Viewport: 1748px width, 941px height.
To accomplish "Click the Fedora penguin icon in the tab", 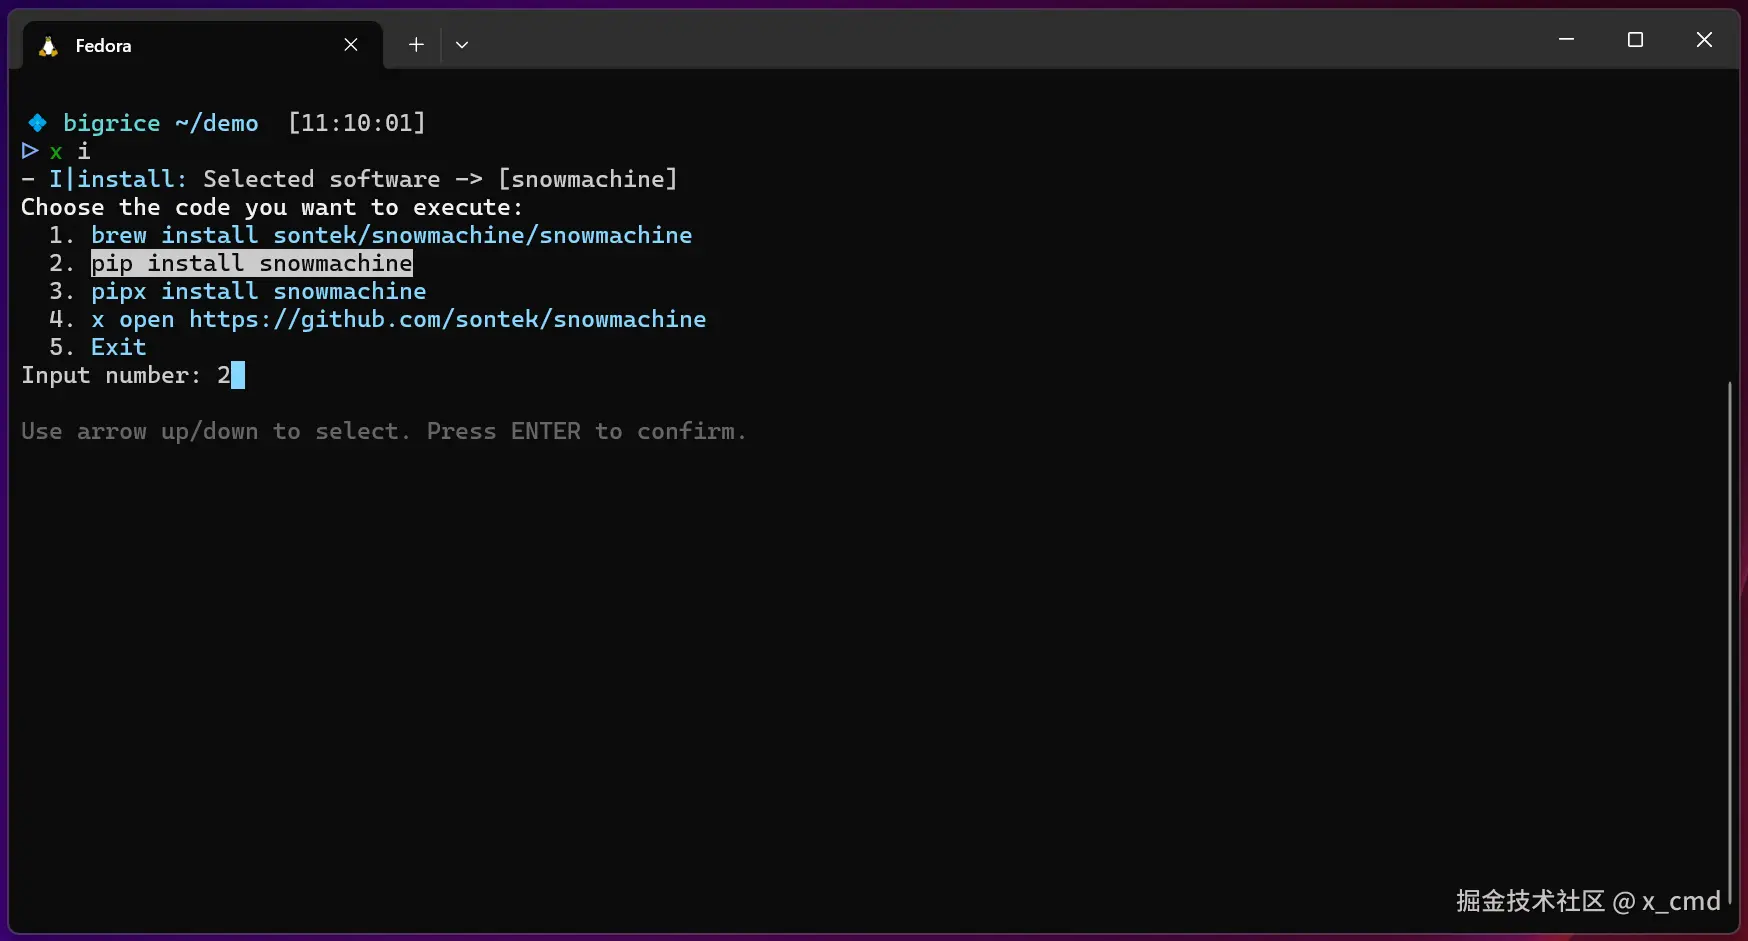I will (48, 46).
